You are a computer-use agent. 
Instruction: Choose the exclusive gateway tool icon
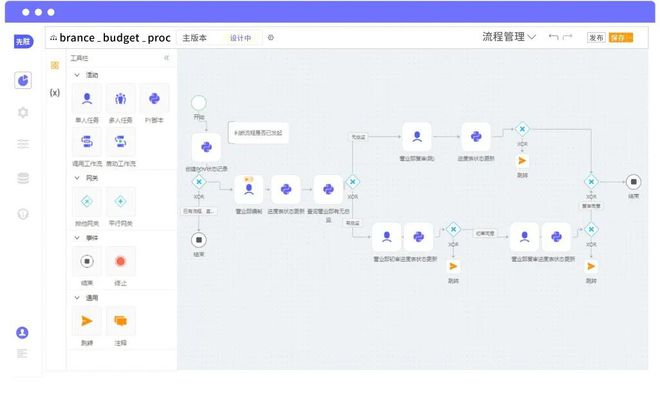87,202
